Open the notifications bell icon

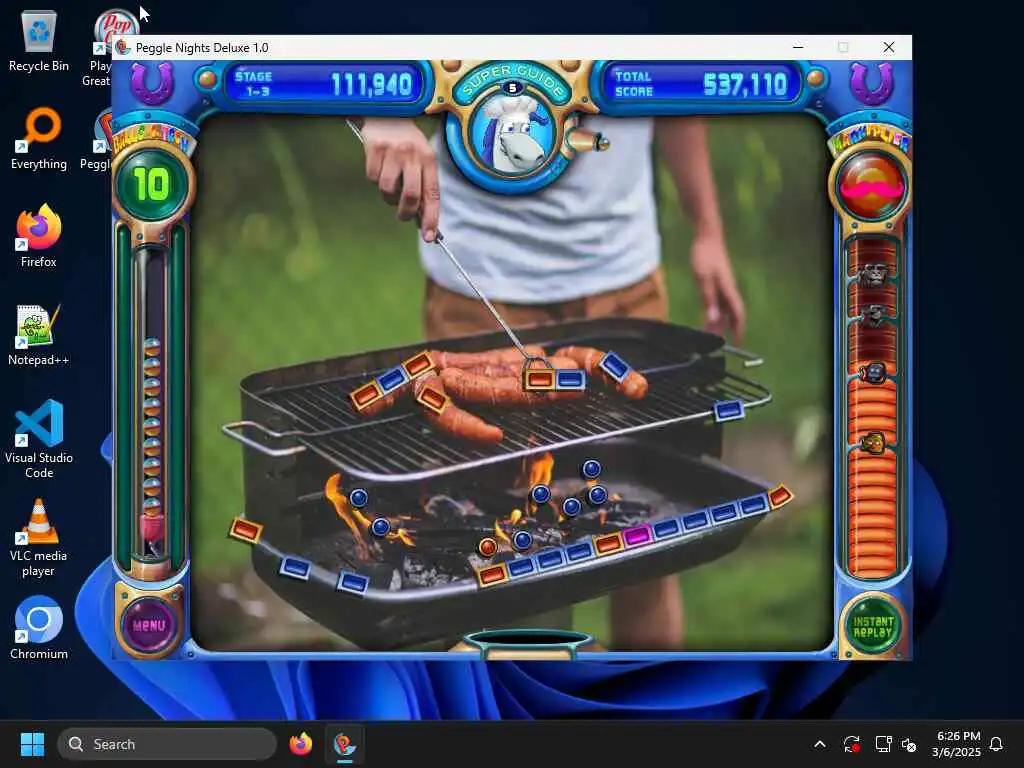click(x=996, y=744)
